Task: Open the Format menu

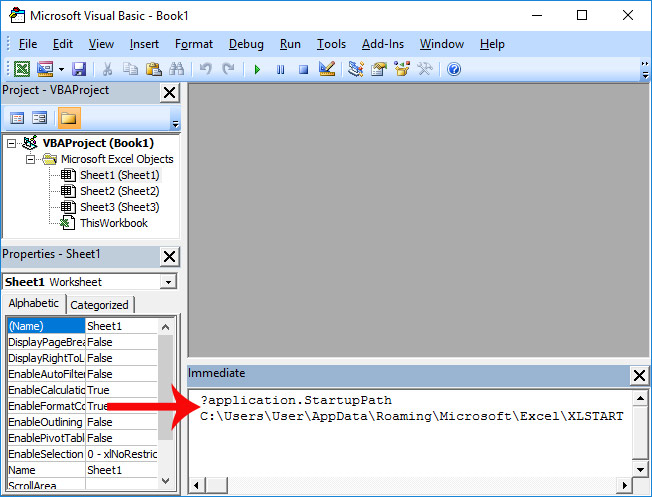Action: (194, 44)
